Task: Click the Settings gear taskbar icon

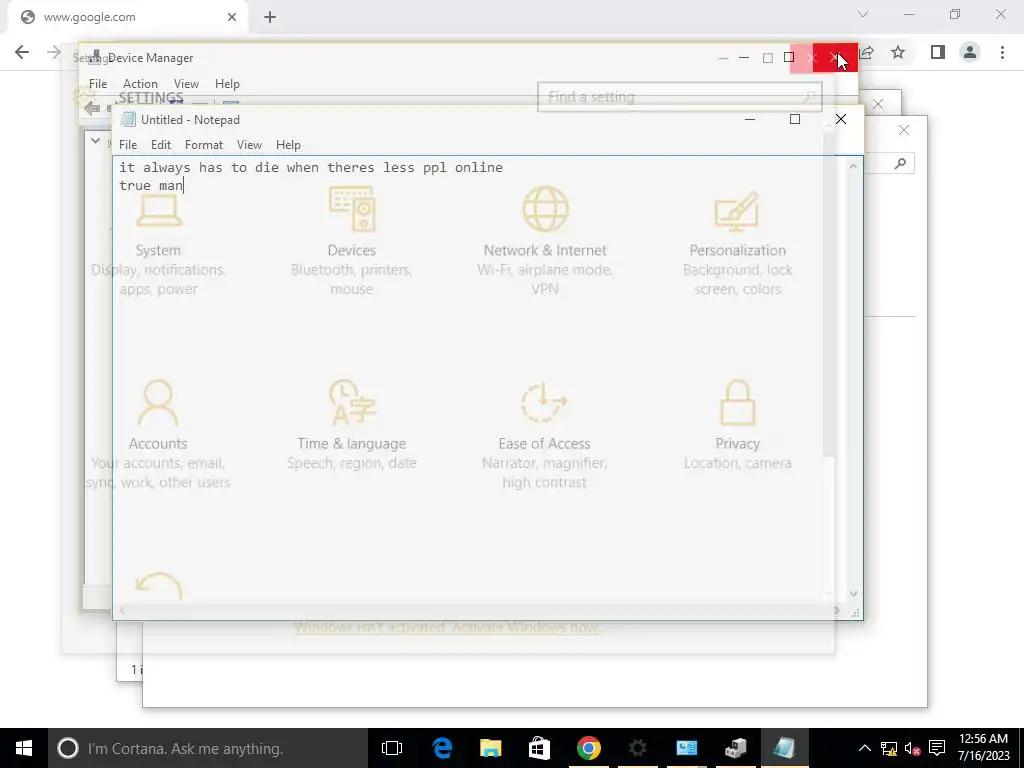Action: tap(637, 748)
